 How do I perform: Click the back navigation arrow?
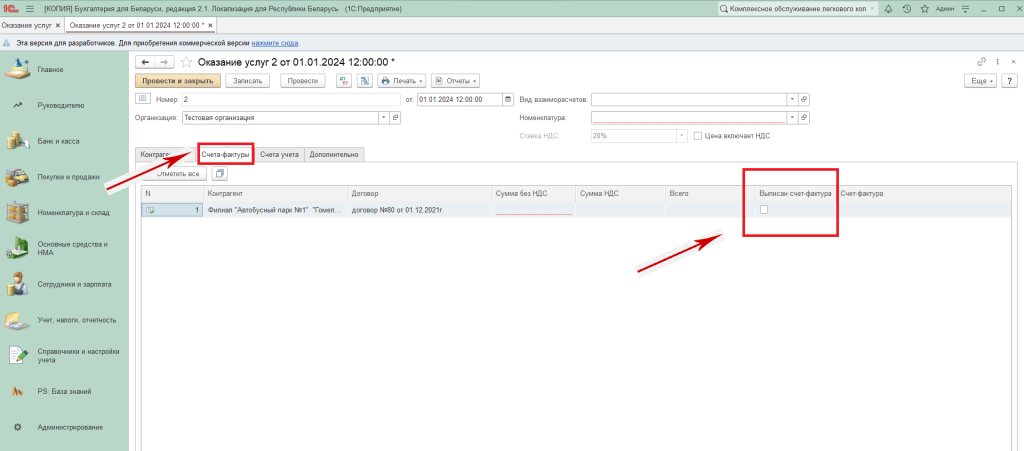146,62
